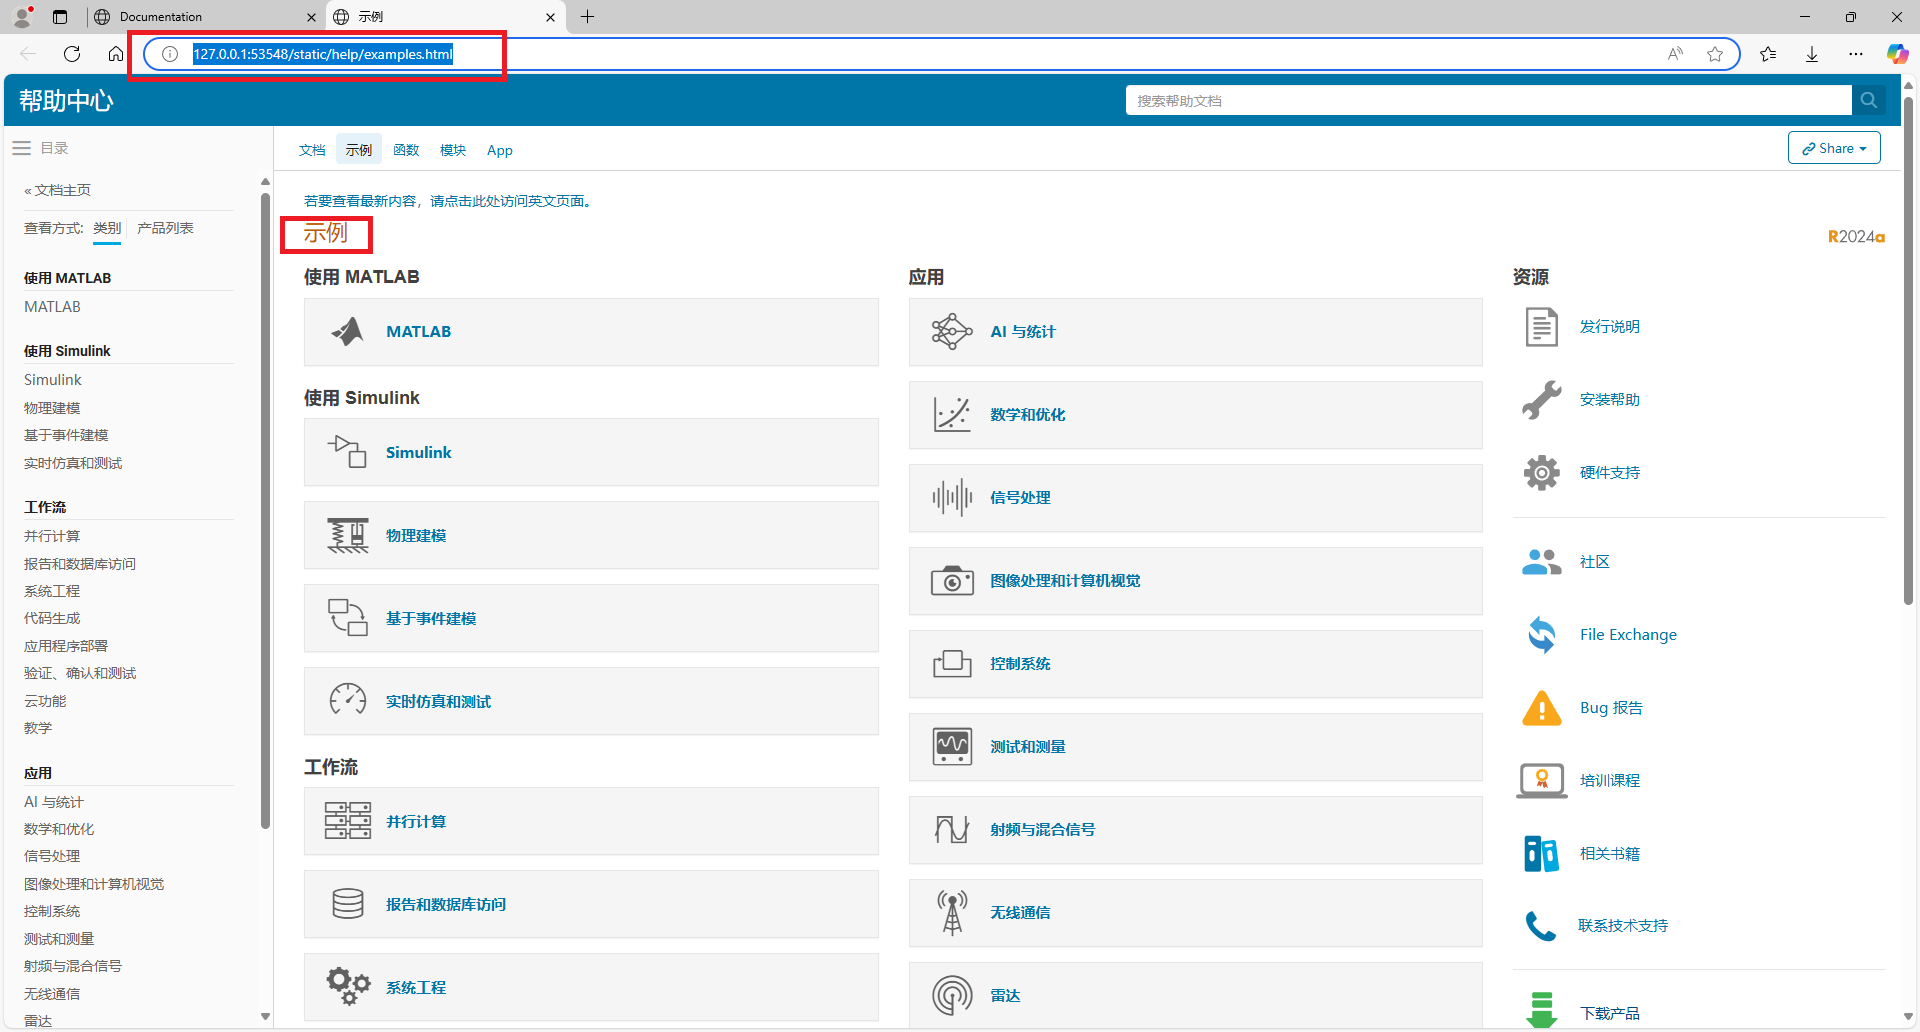Click the 报告和数据库访问 database icon

click(347, 904)
